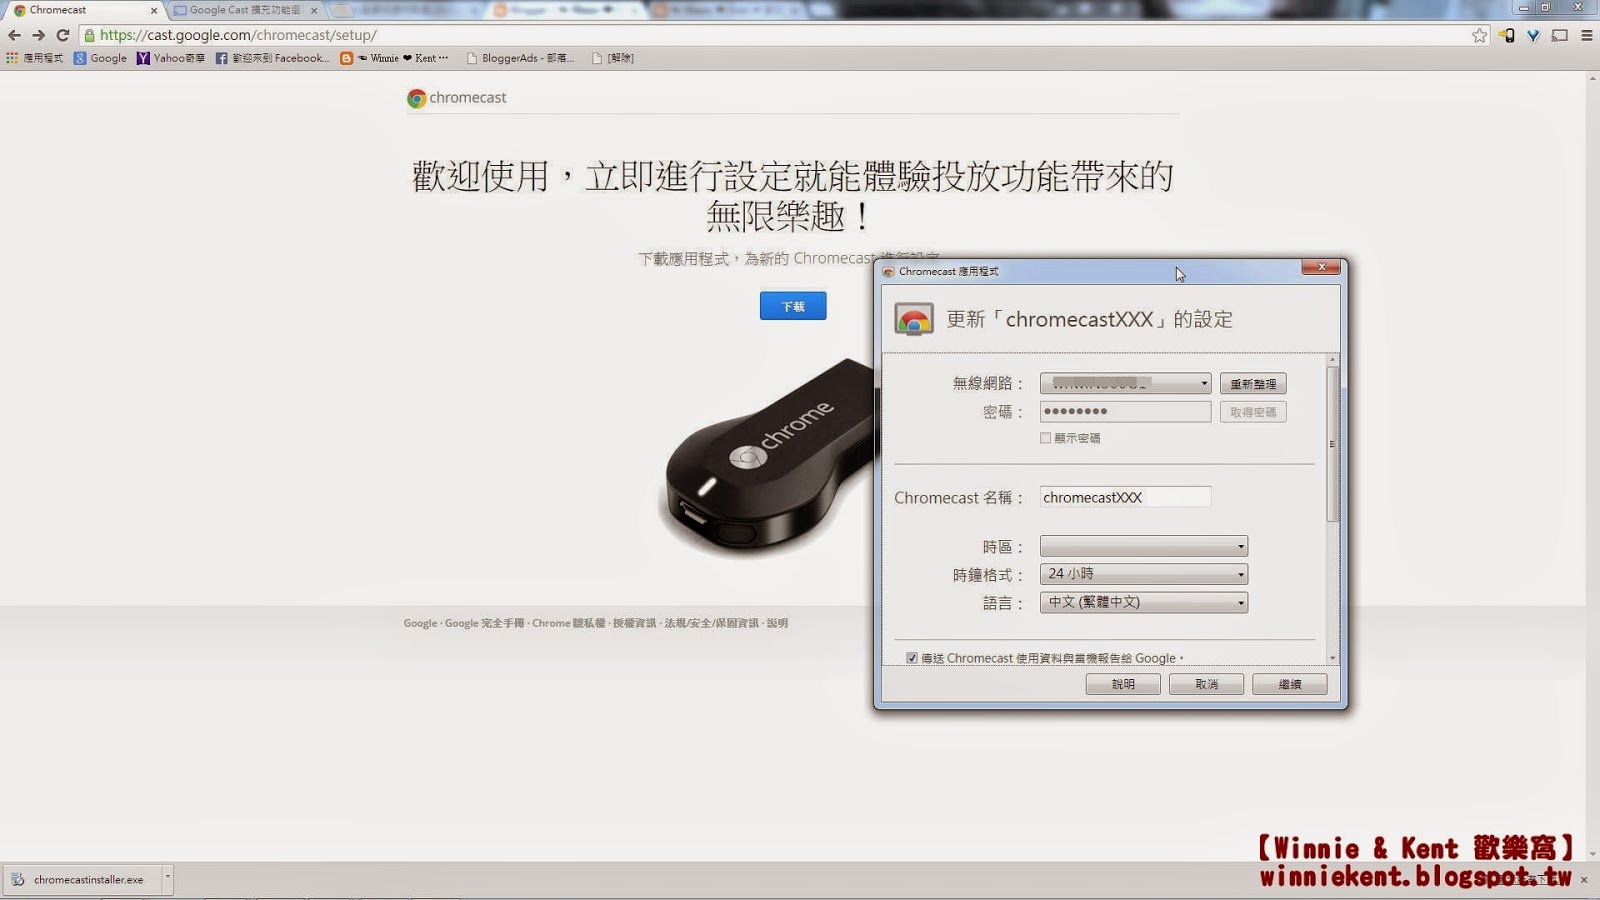Close the Chromecast tab

154,10
